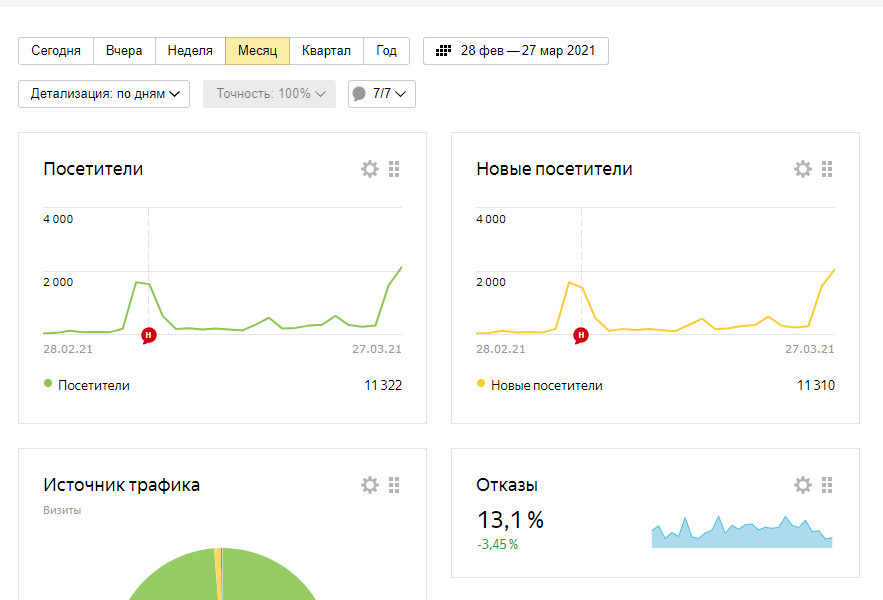Image resolution: width=883 pixels, height=600 pixels.
Task: Click grid handle icon on Посетители widget
Action: pyautogui.click(x=394, y=169)
